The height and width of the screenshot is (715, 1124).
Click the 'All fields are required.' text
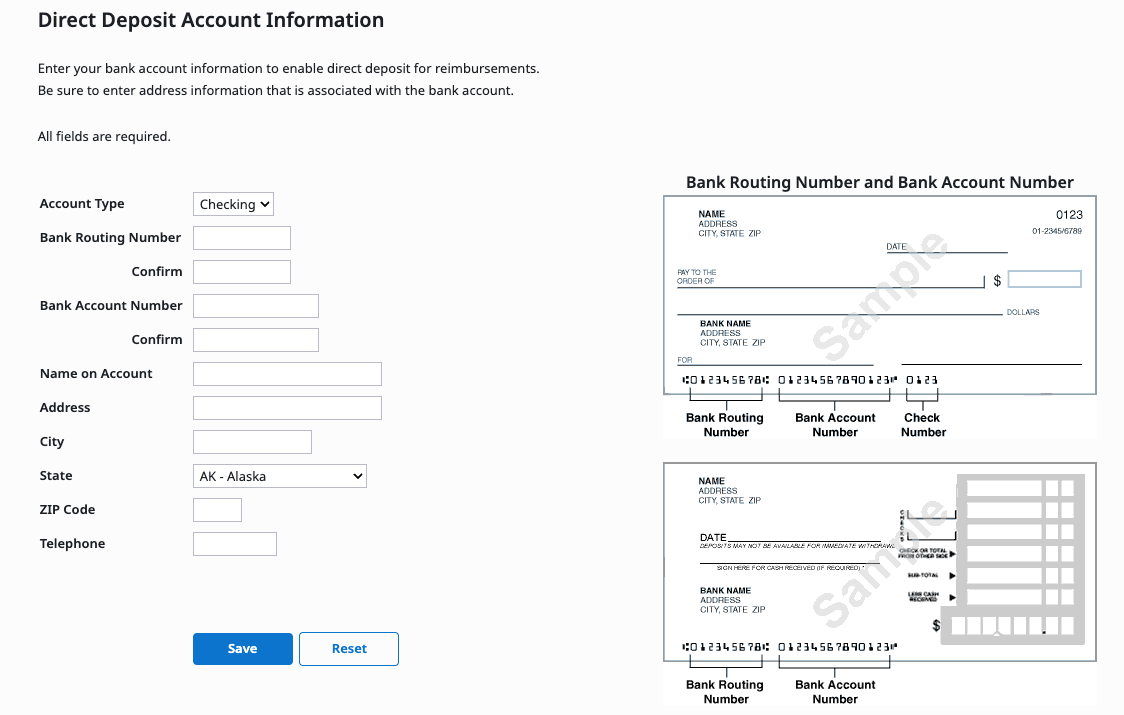(104, 136)
